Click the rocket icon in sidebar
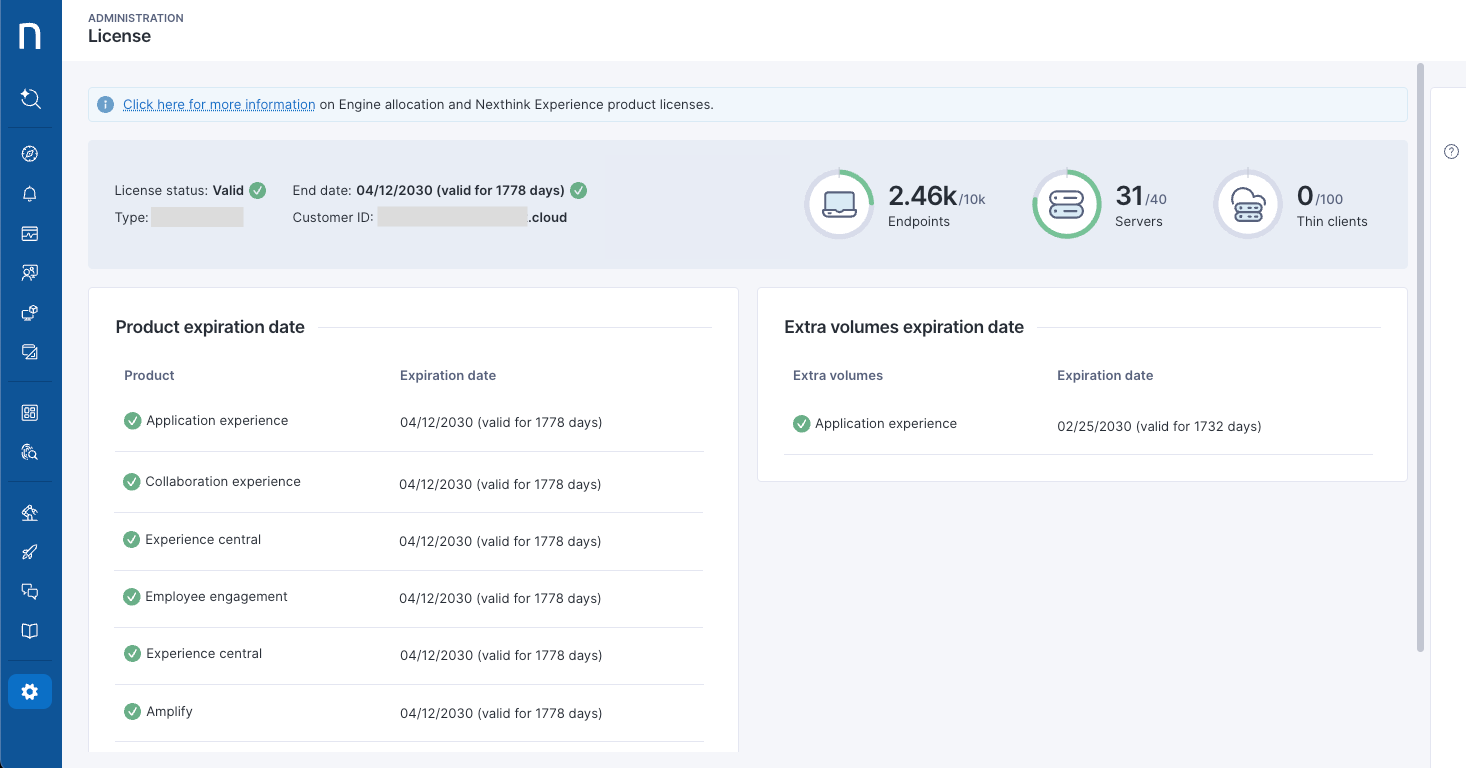1466x768 pixels. coord(30,552)
